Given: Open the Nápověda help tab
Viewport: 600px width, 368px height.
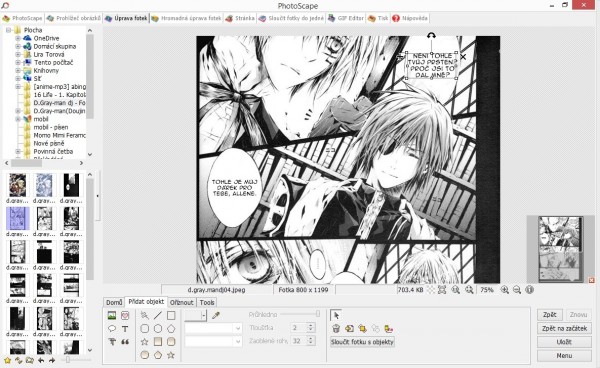Looking at the screenshot, I should click(410, 18).
